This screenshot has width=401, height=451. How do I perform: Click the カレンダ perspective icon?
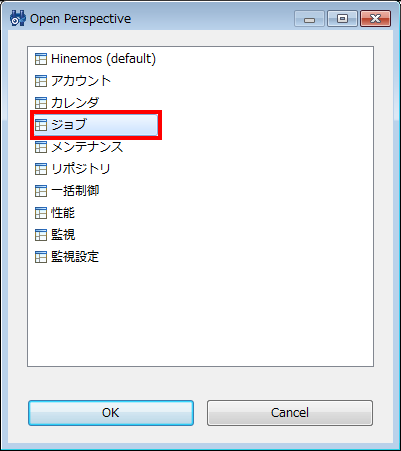coord(41,103)
